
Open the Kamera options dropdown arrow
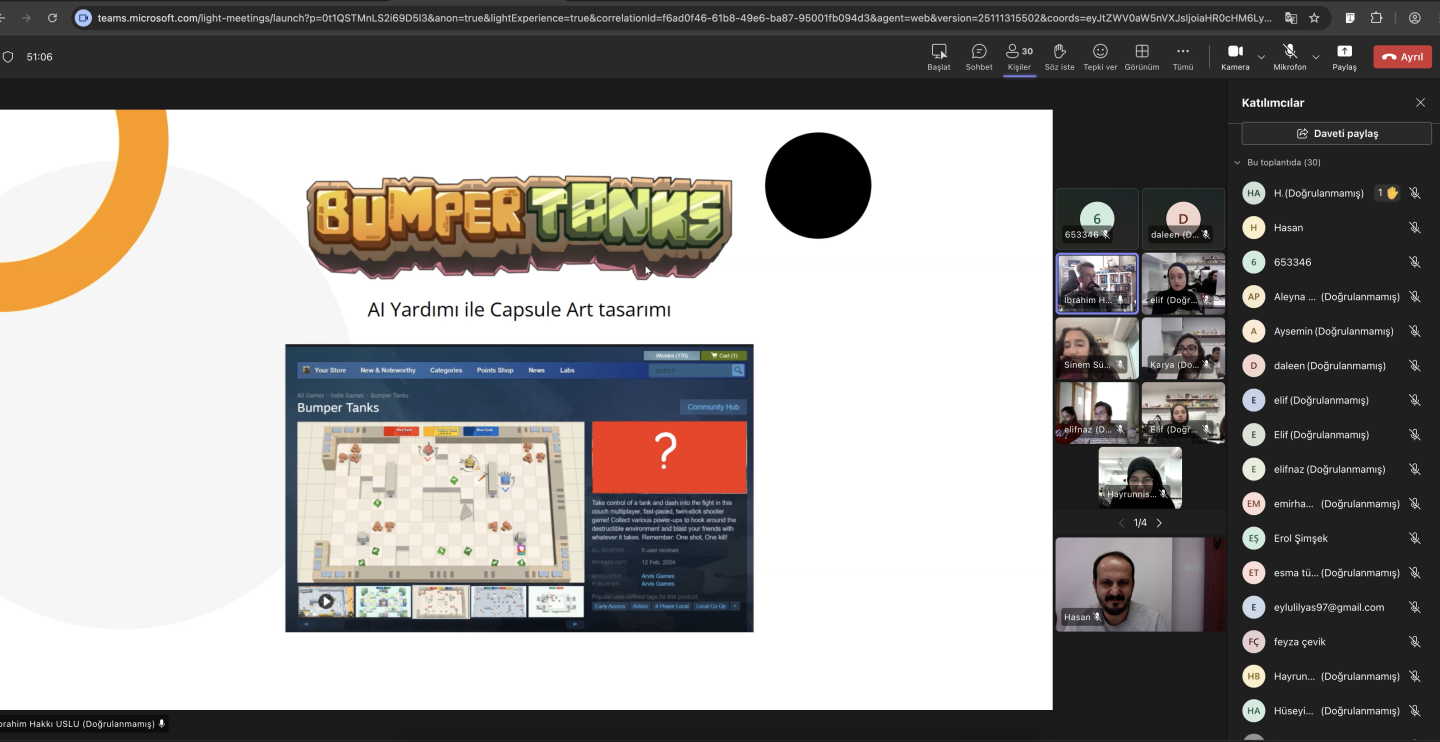click(1261, 57)
